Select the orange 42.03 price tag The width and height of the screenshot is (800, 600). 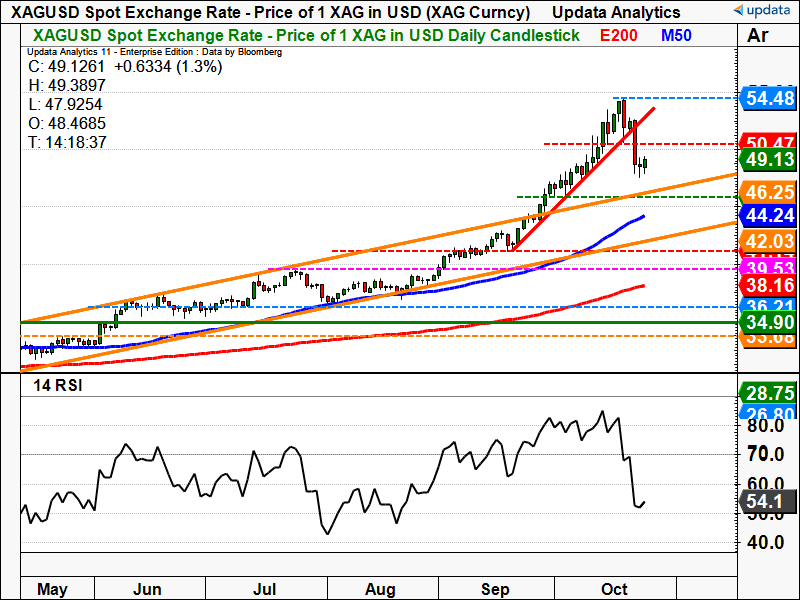pos(767,241)
